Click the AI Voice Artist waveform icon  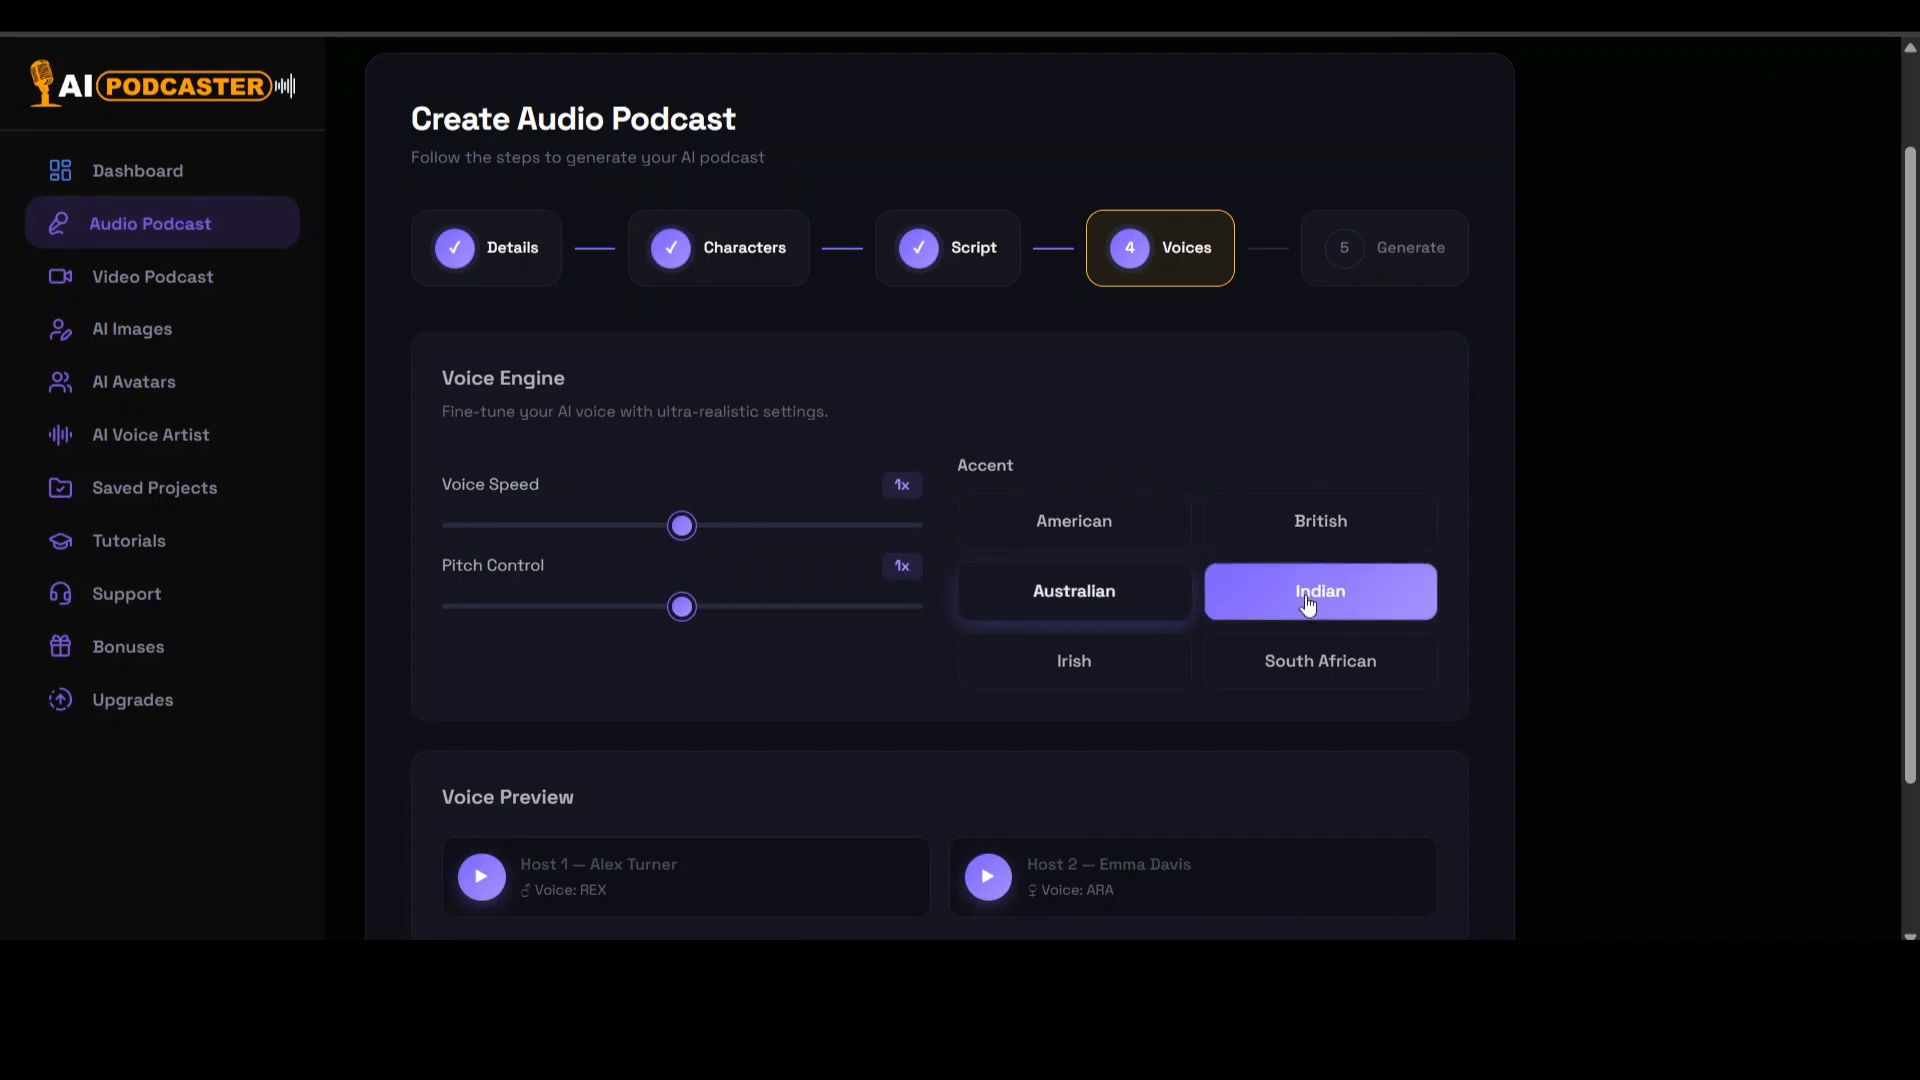60,435
